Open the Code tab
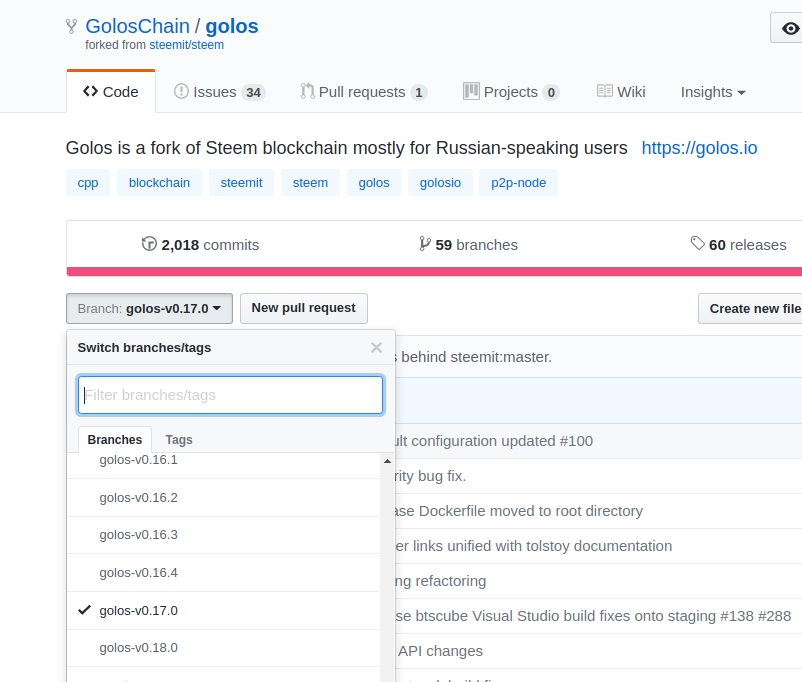 (x=111, y=92)
